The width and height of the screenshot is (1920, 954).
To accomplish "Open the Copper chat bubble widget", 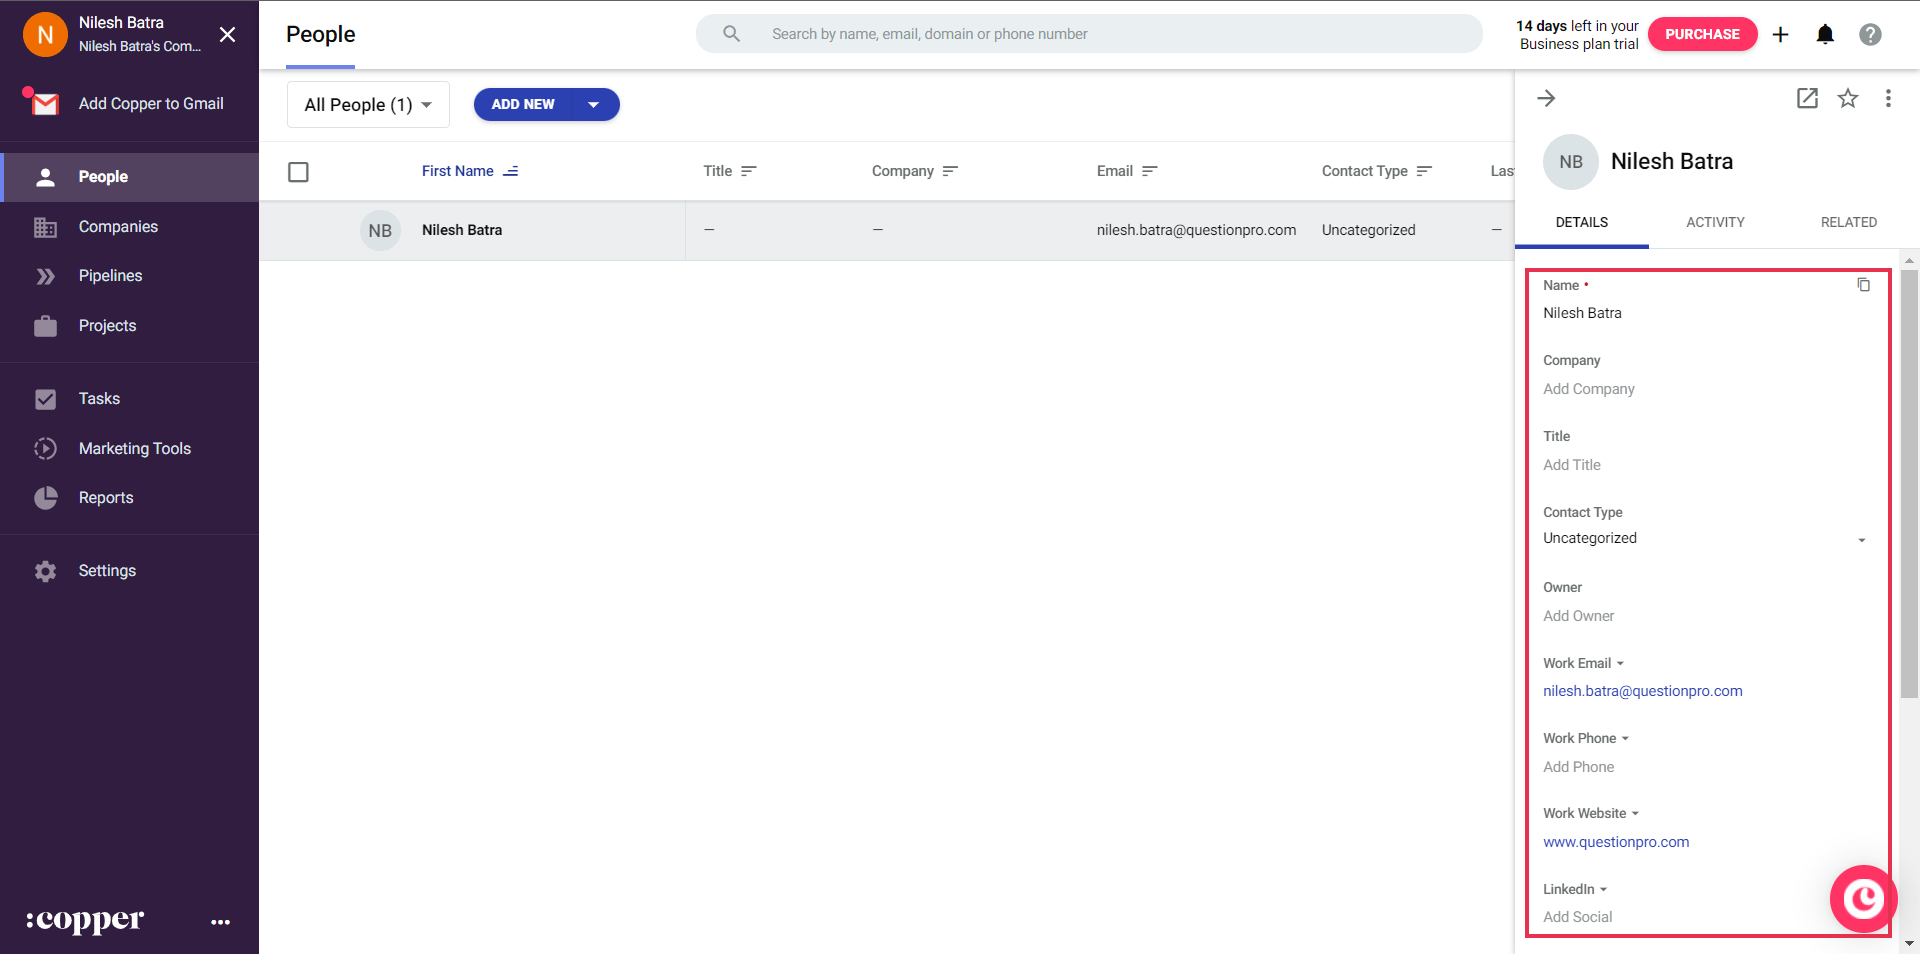I will 1862,898.
